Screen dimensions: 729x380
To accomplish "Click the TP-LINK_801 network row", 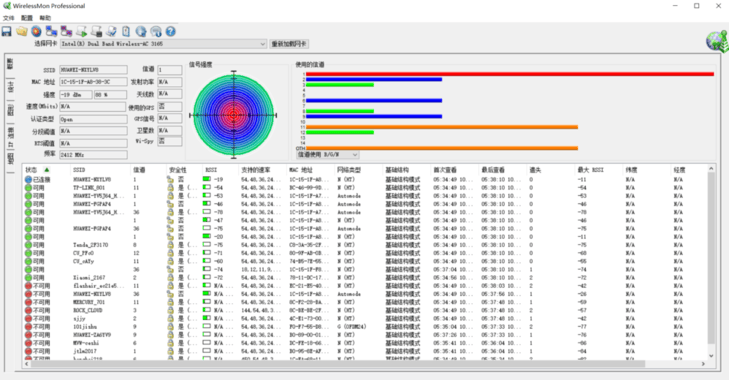I will (x=367, y=187).
